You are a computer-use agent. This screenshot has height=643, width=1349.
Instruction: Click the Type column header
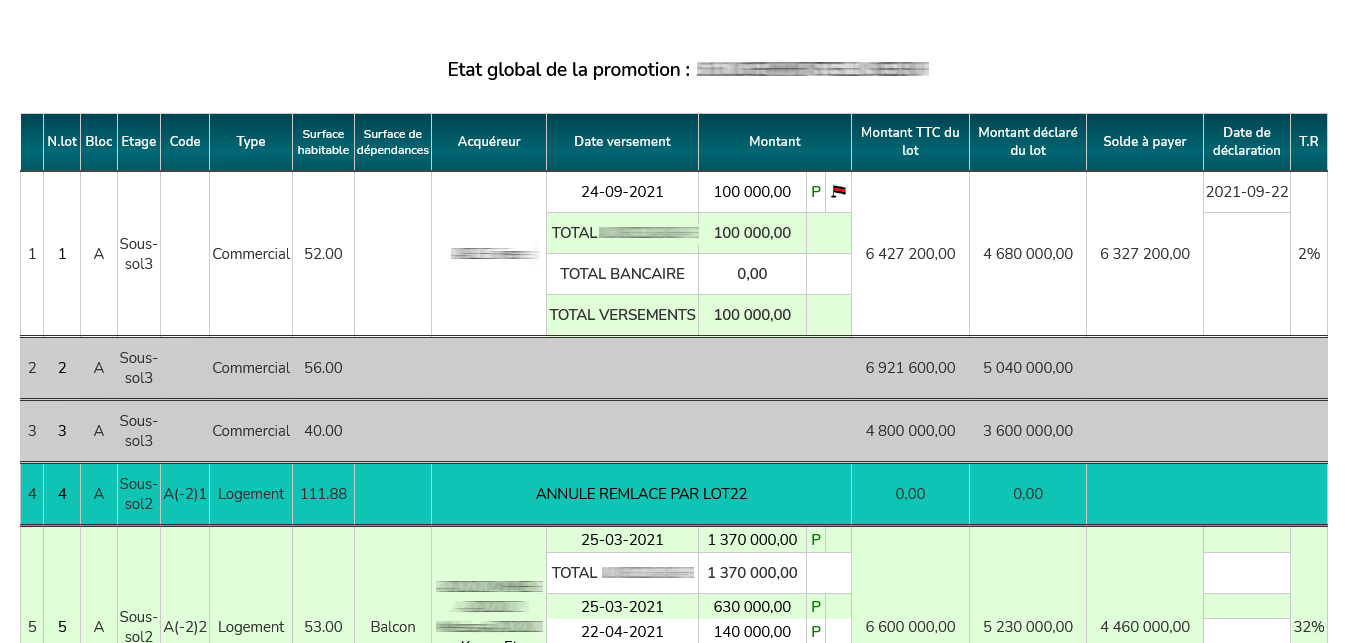(251, 142)
